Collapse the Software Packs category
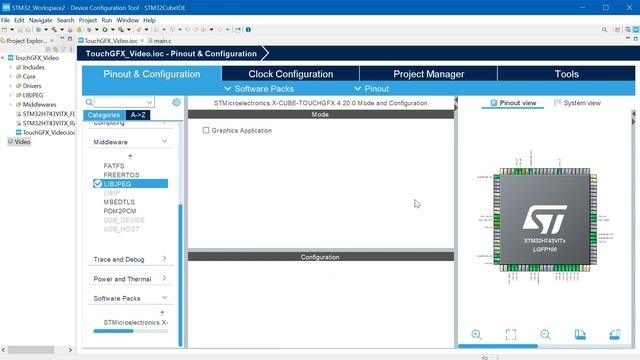Viewport: 640px width, 360px height. 164,298
